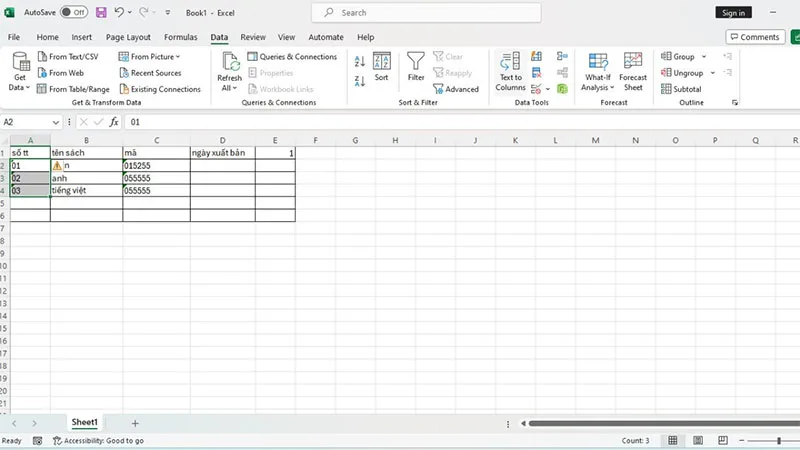
Task: Open the Outline dialog launcher
Action: [735, 103]
